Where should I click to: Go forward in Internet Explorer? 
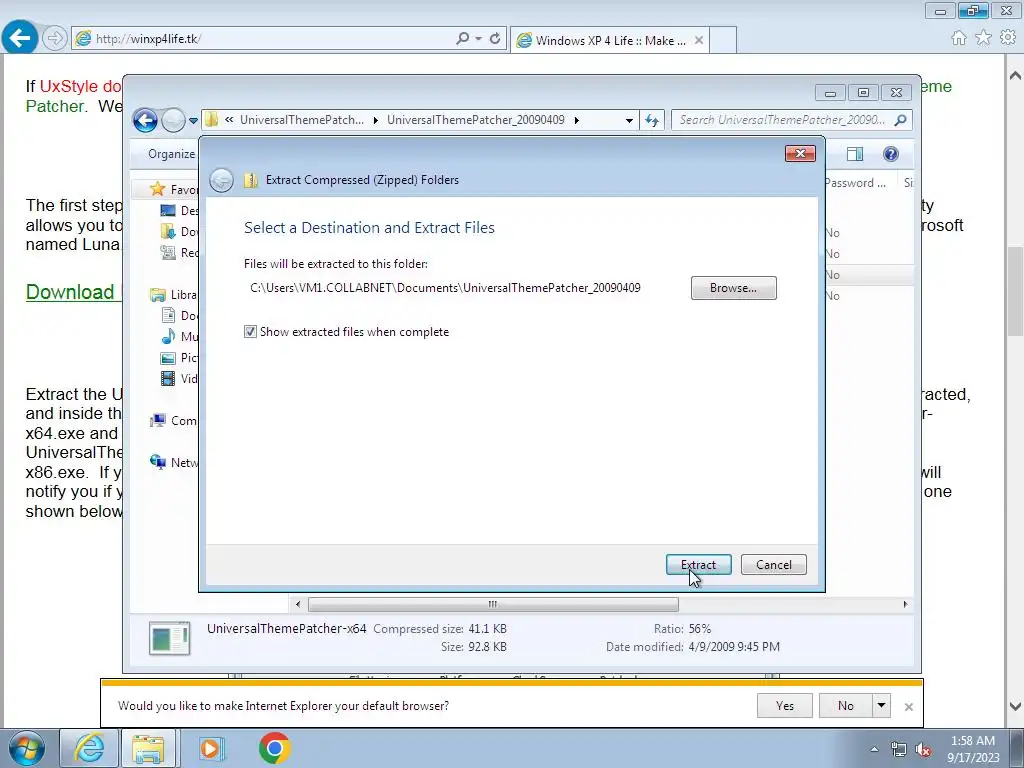[55, 39]
